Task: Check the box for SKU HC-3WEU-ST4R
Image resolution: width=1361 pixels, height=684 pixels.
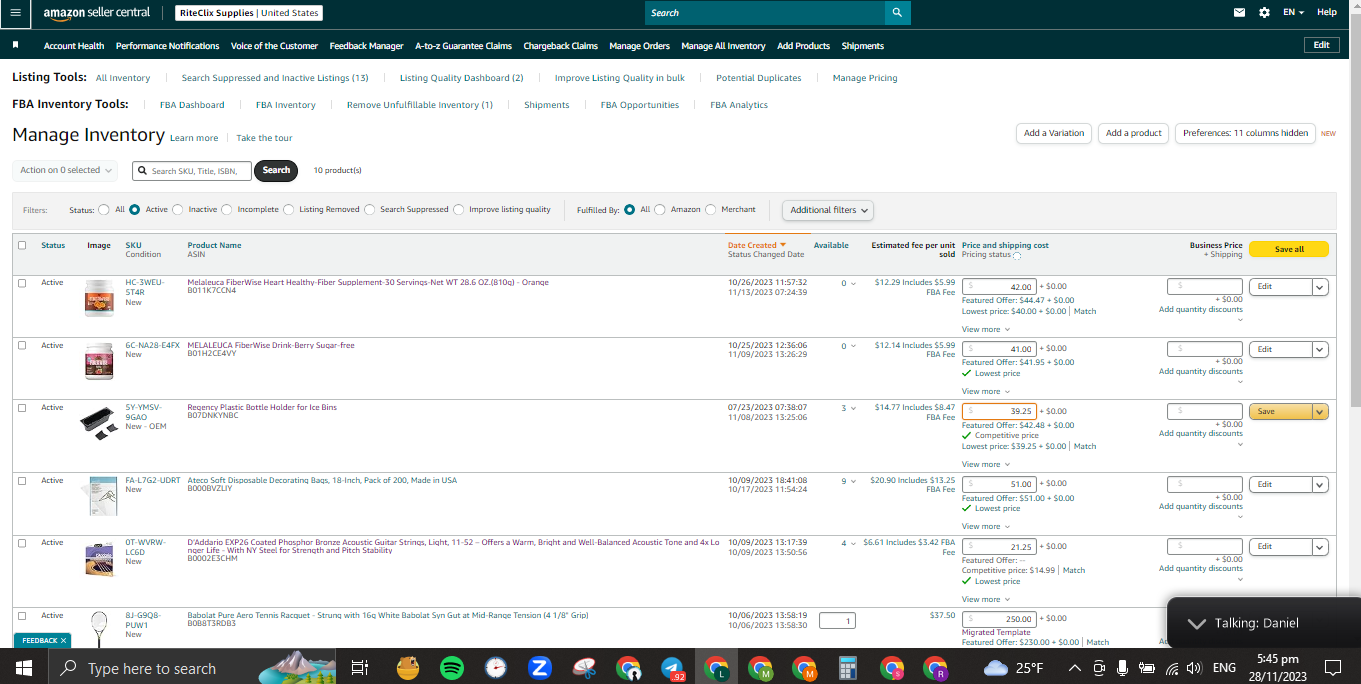Action: tap(22, 283)
